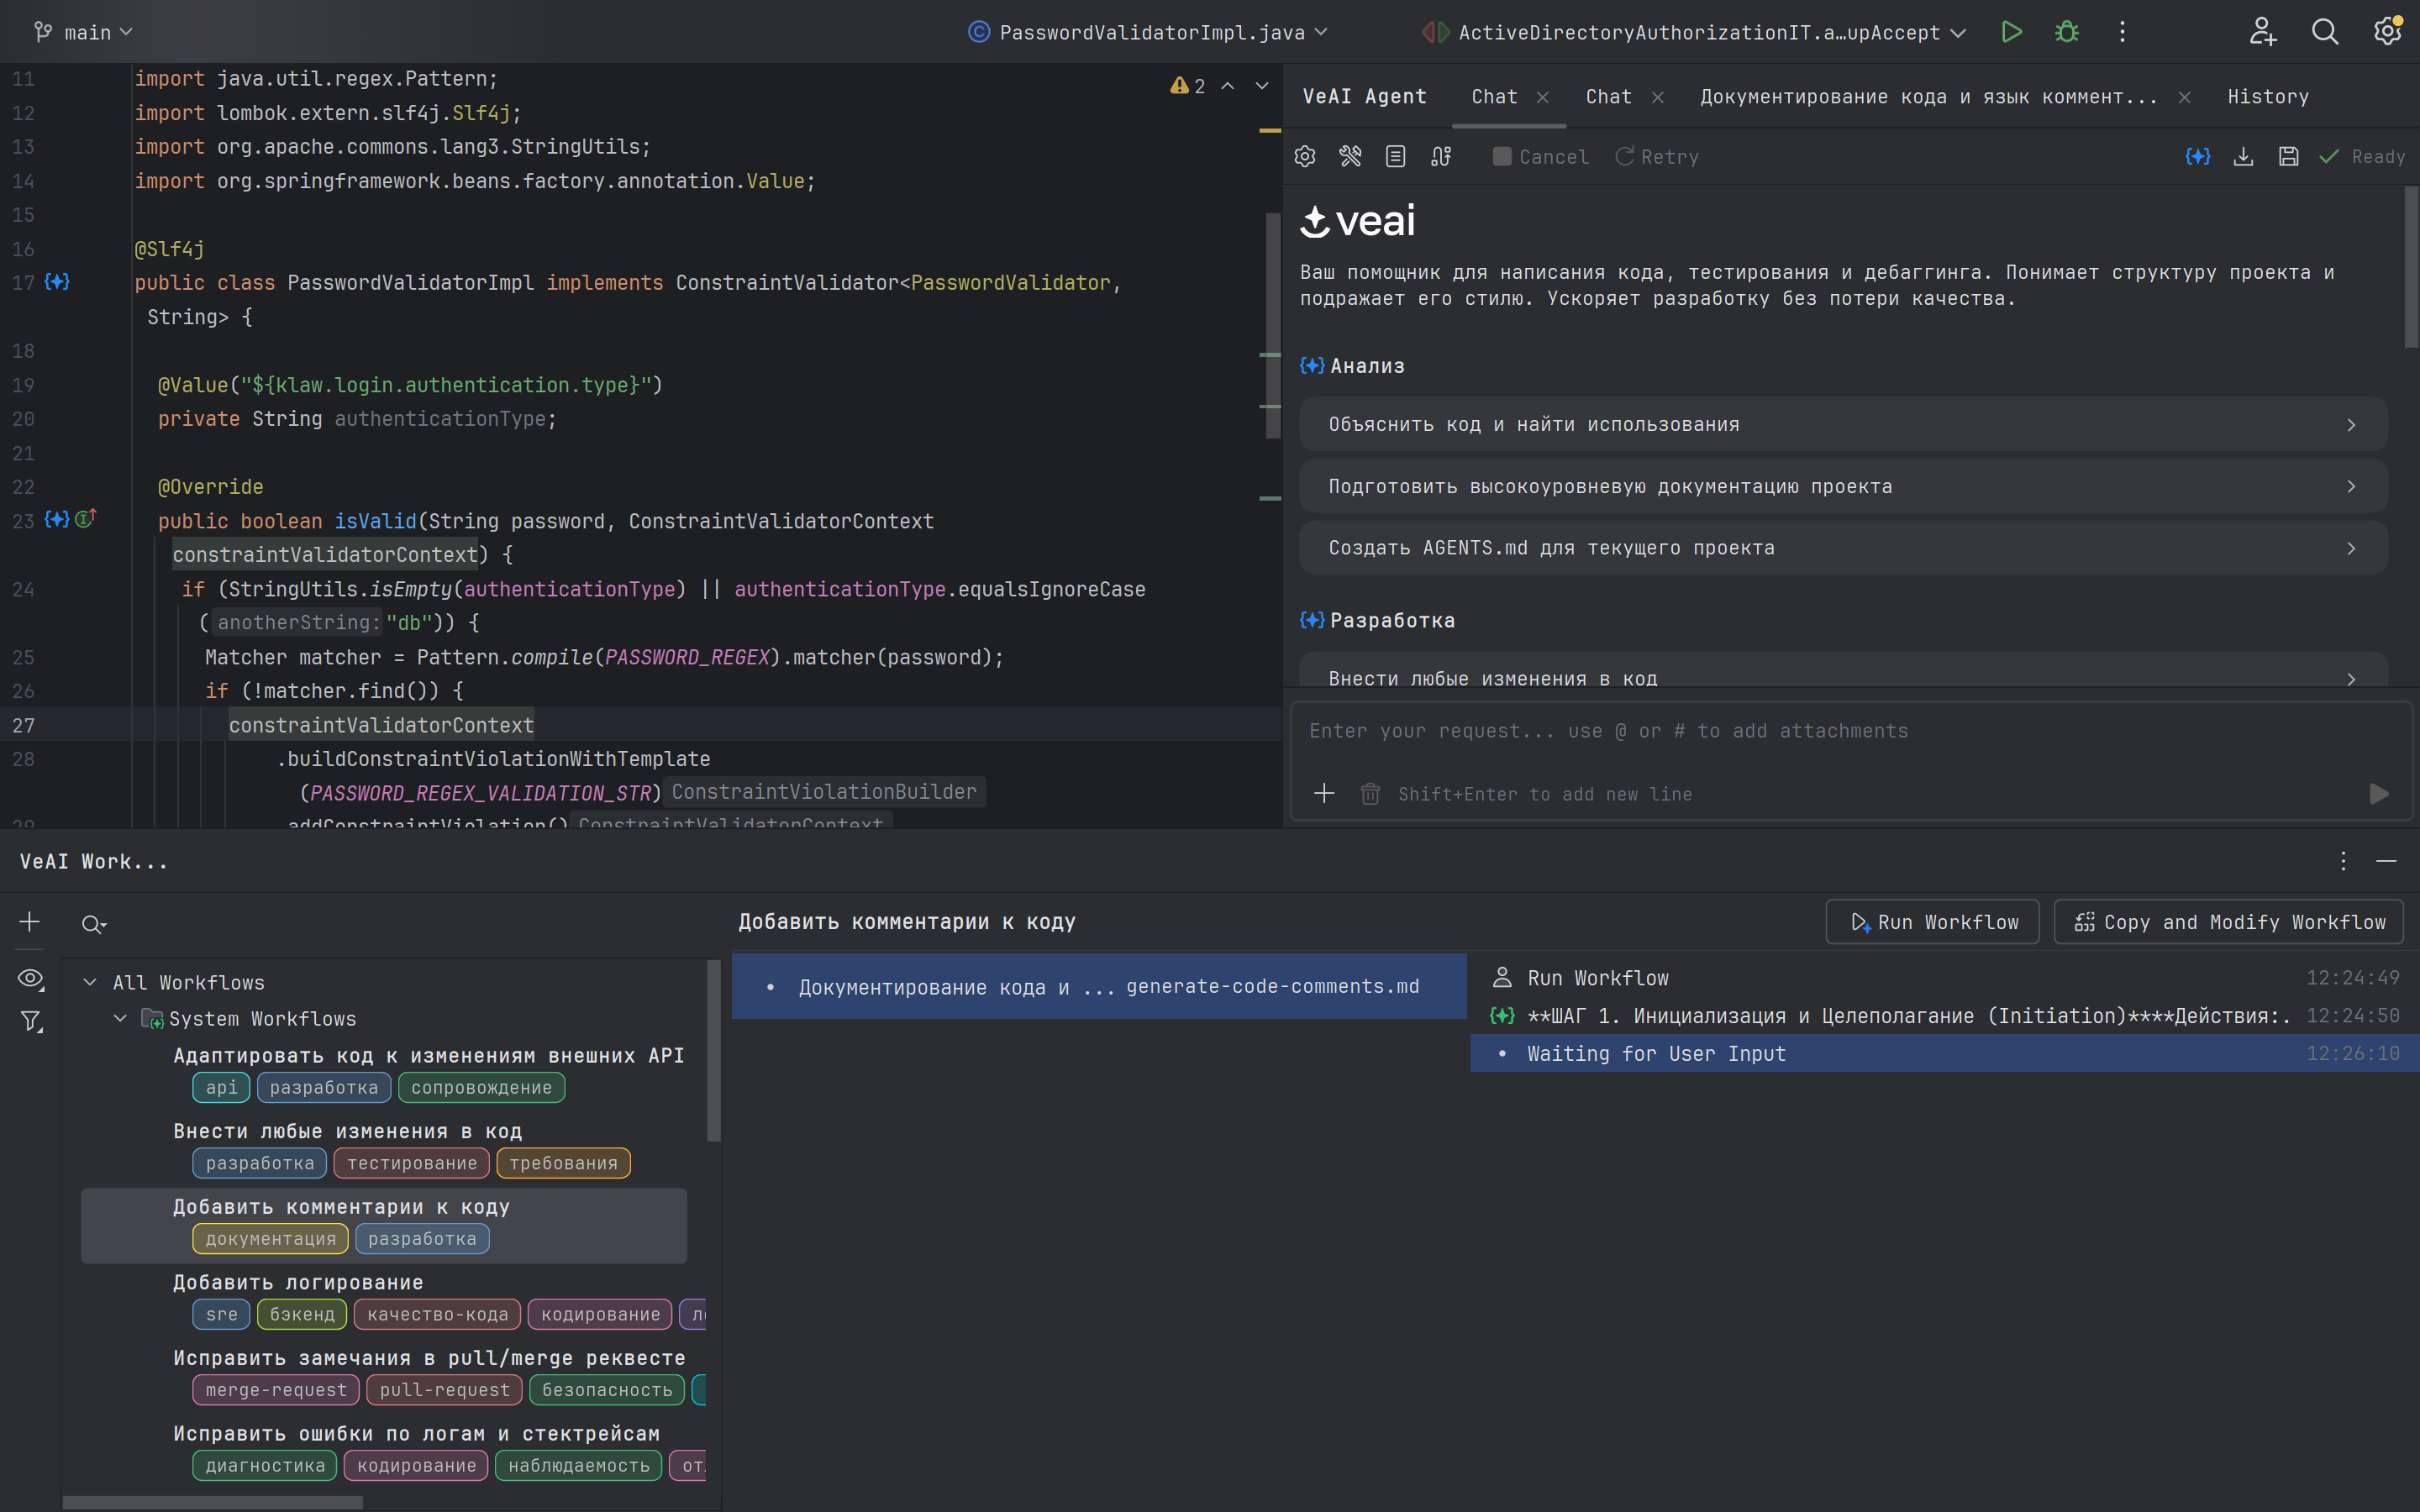Screen dimensions: 2420x1512
Task: Save the chat with the floppy disk icon
Action: (x=2289, y=156)
